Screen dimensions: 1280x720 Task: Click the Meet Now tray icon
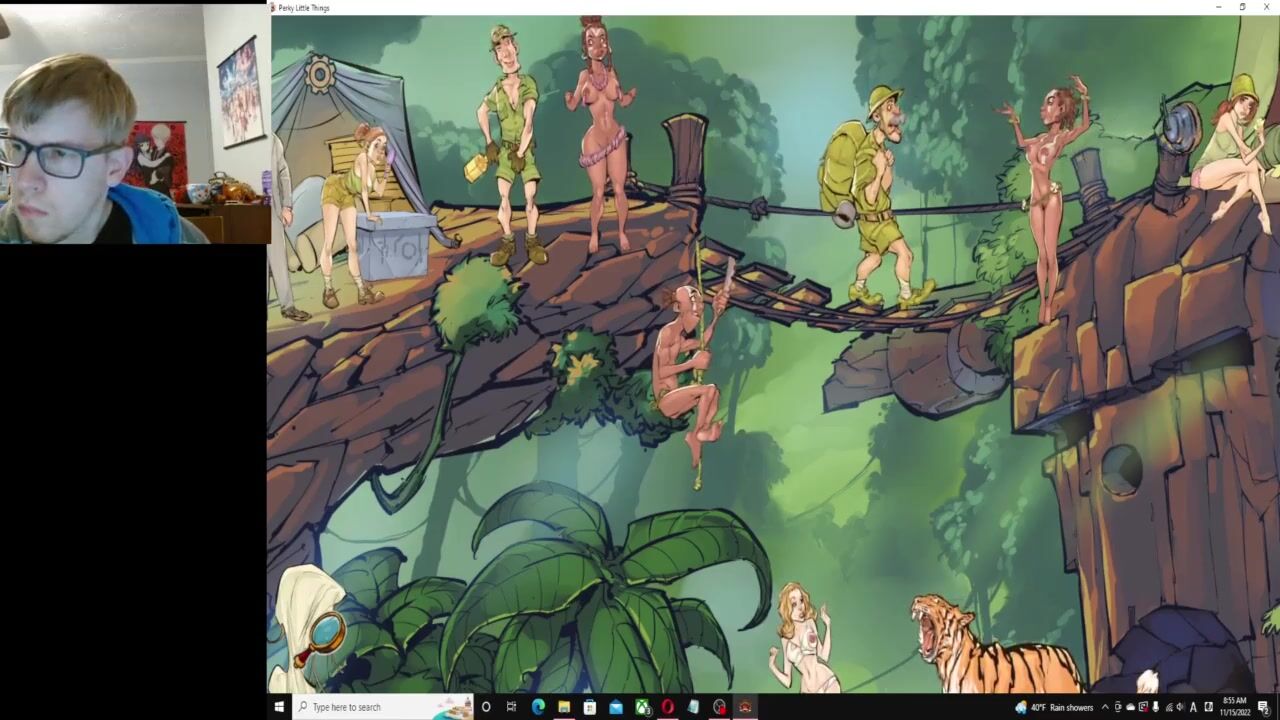click(1118, 707)
